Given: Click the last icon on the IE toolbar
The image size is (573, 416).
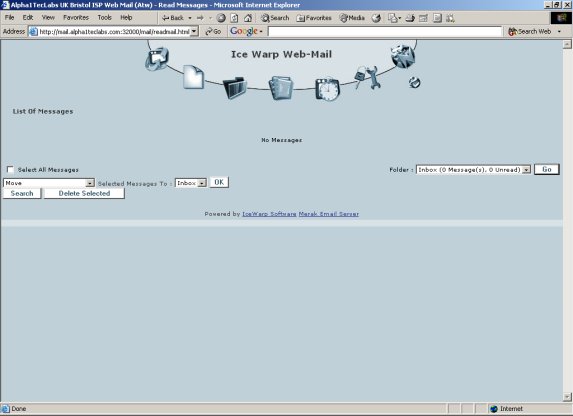Looking at the screenshot, I should (450, 18).
